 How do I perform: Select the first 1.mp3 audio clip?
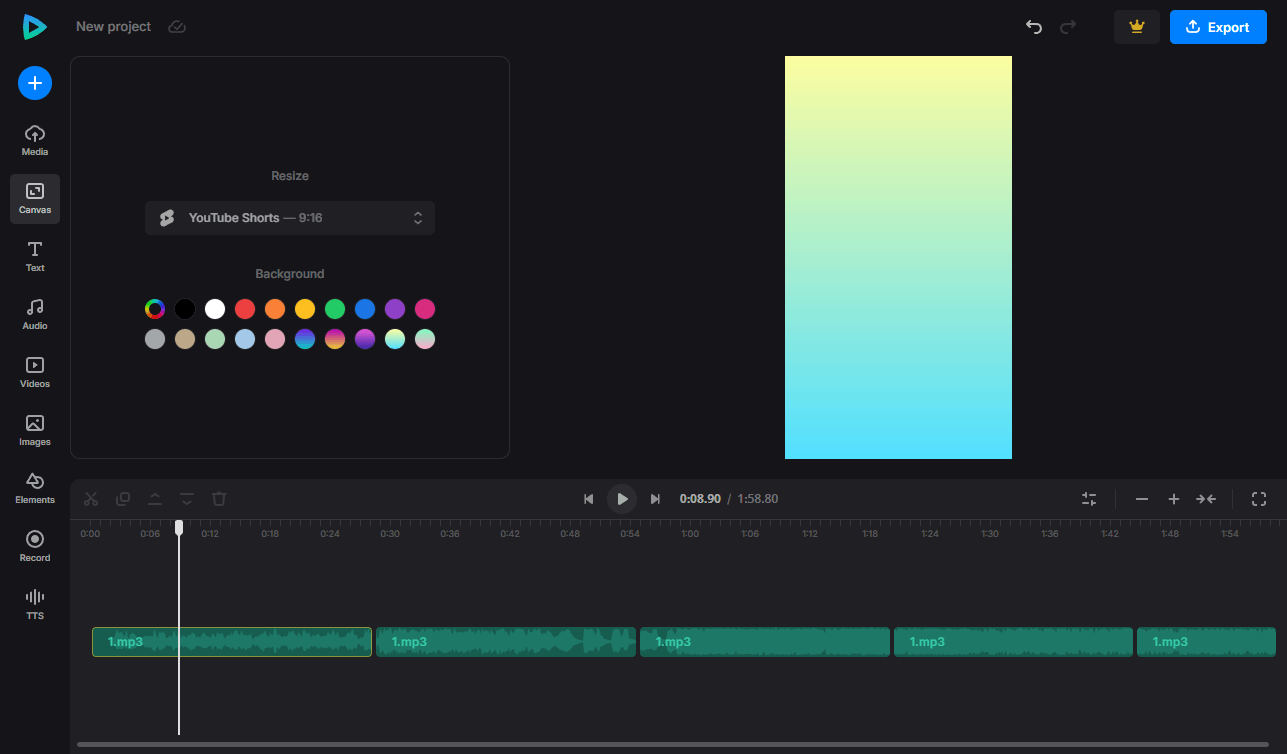[232, 642]
